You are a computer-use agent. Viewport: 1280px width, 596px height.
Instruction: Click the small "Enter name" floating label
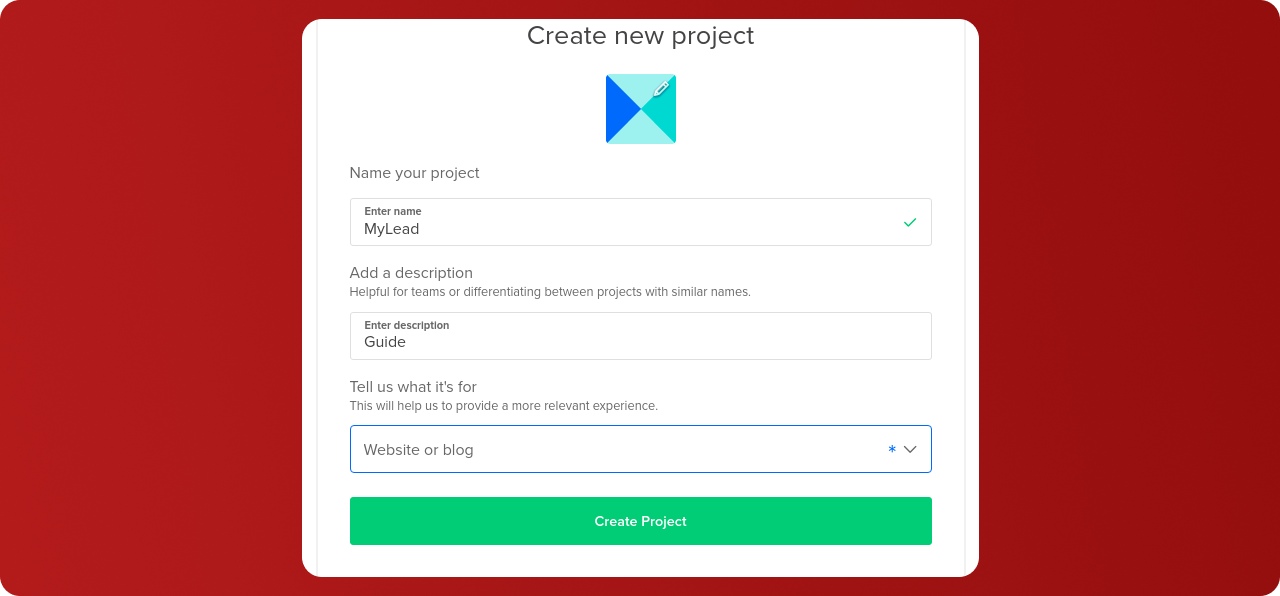392,211
